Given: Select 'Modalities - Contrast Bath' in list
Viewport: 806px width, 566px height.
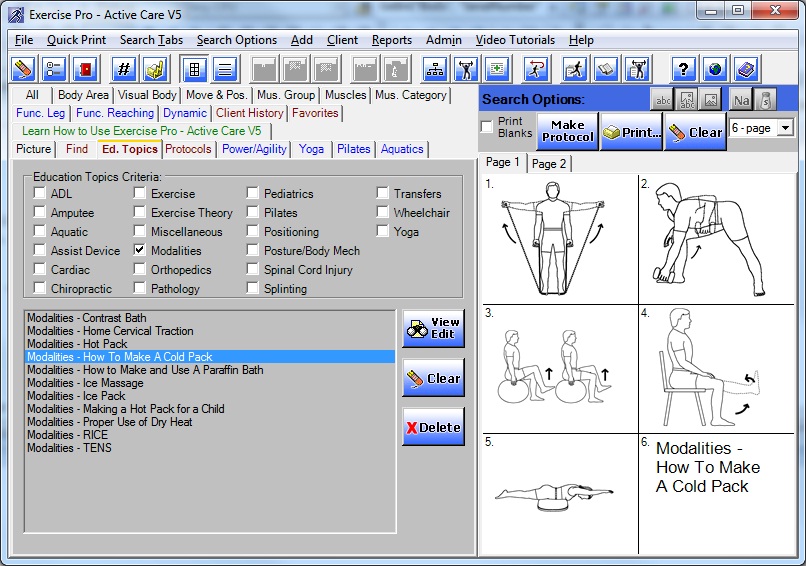Looking at the screenshot, I should pos(210,318).
